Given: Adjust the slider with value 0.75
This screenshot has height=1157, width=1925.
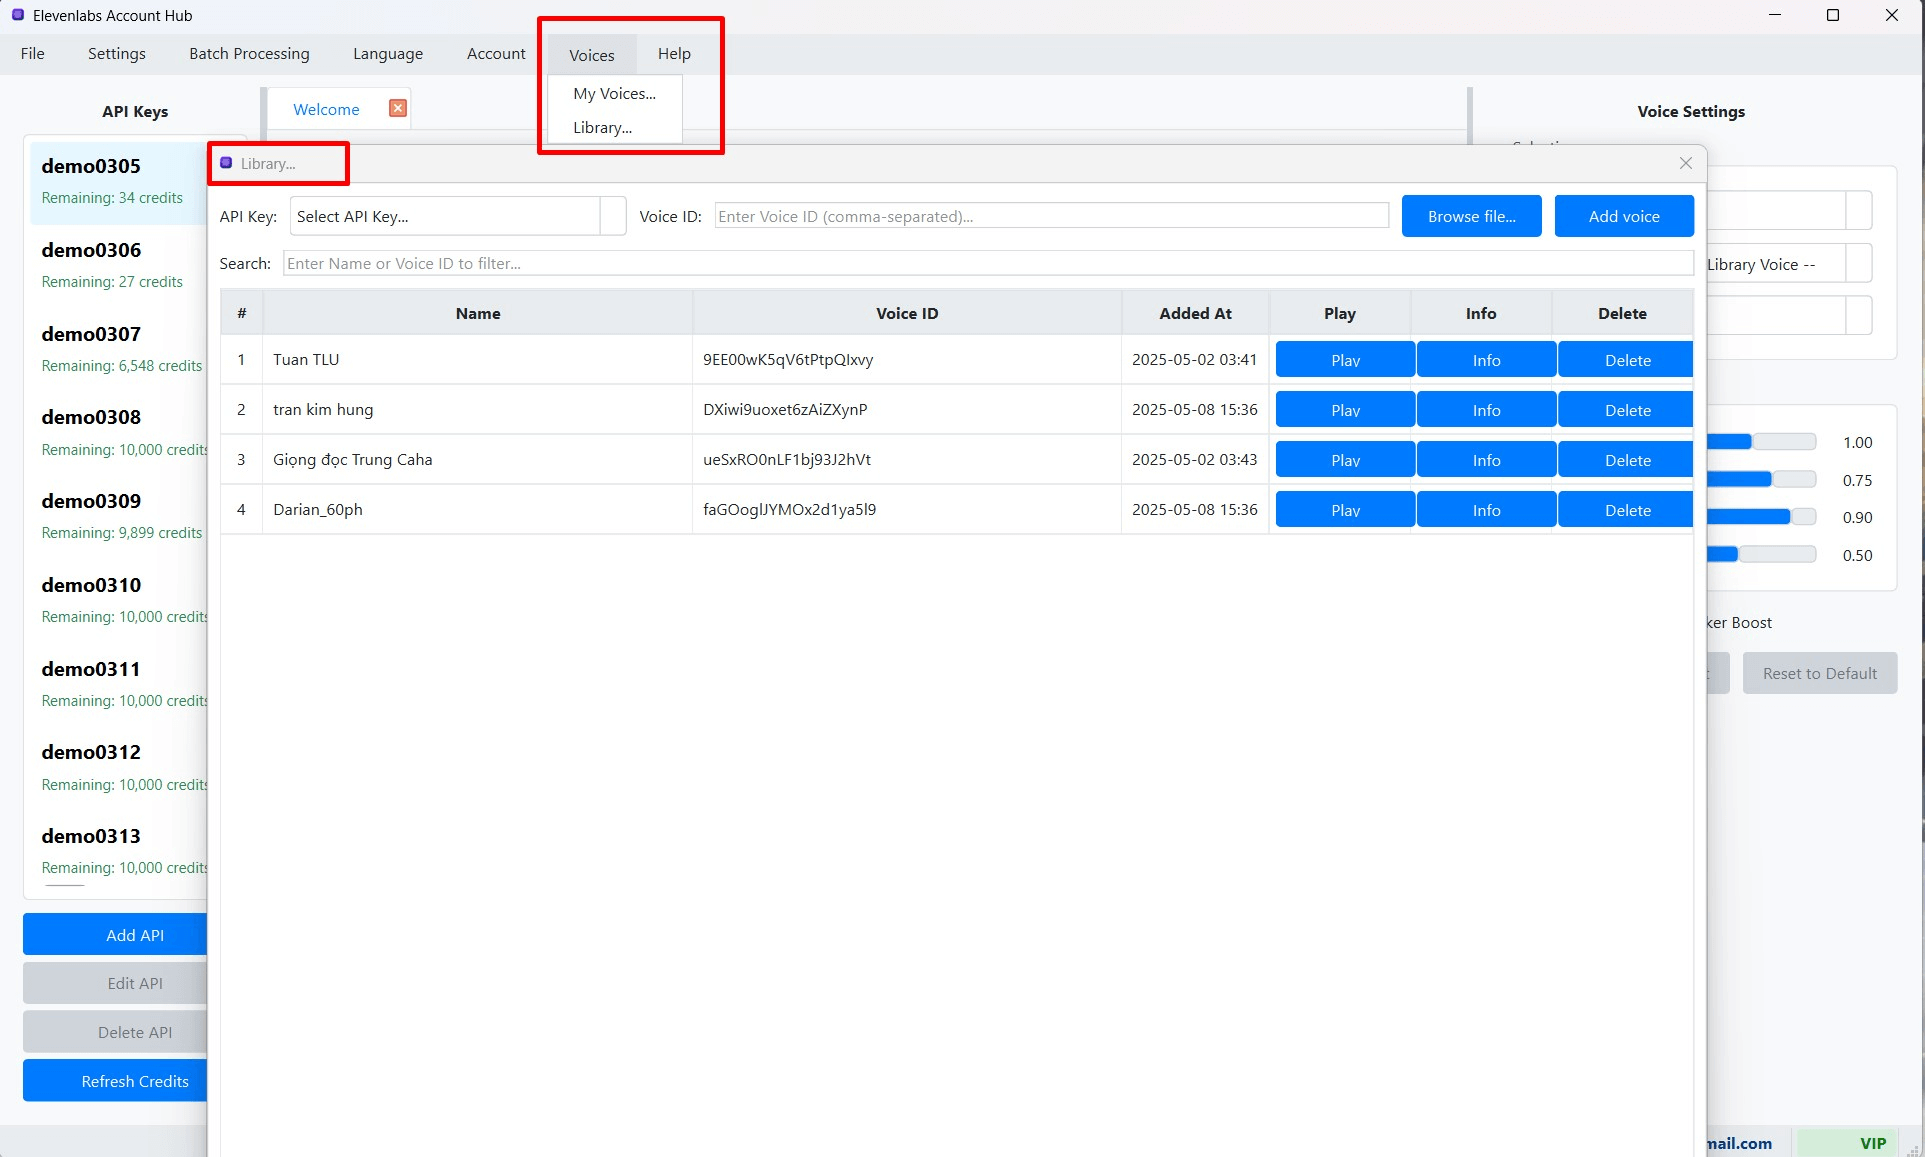Looking at the screenshot, I should tap(1761, 480).
